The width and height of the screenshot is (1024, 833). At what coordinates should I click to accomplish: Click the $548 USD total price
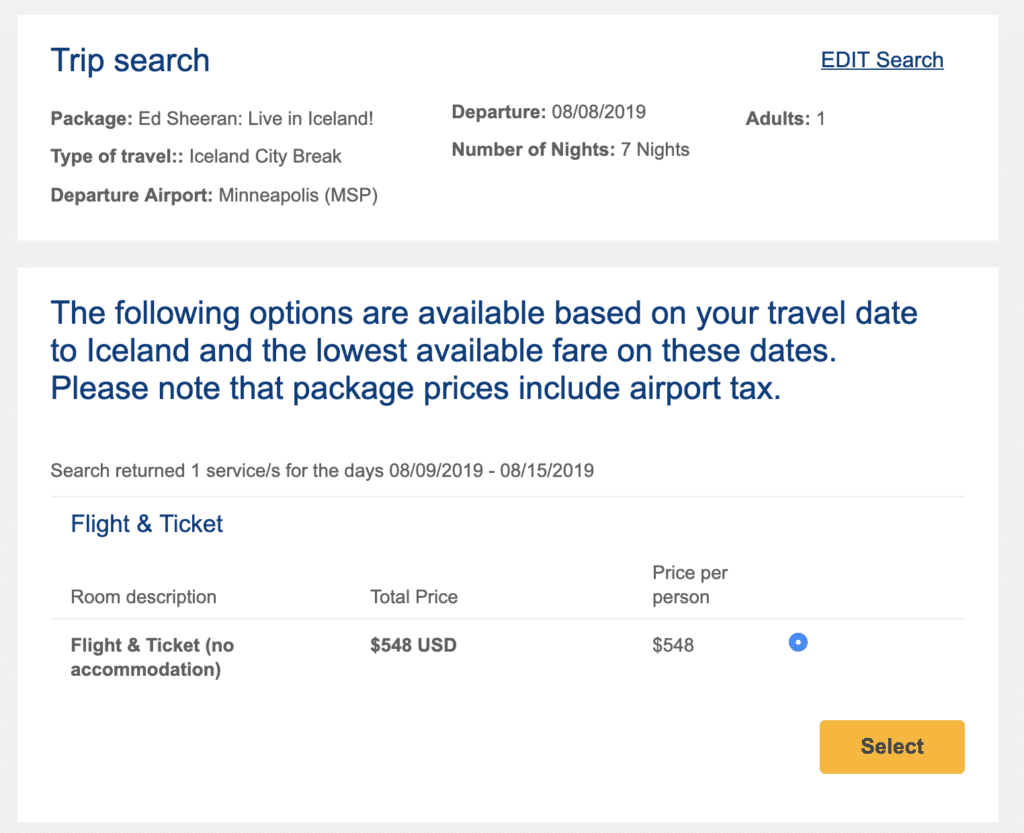413,645
